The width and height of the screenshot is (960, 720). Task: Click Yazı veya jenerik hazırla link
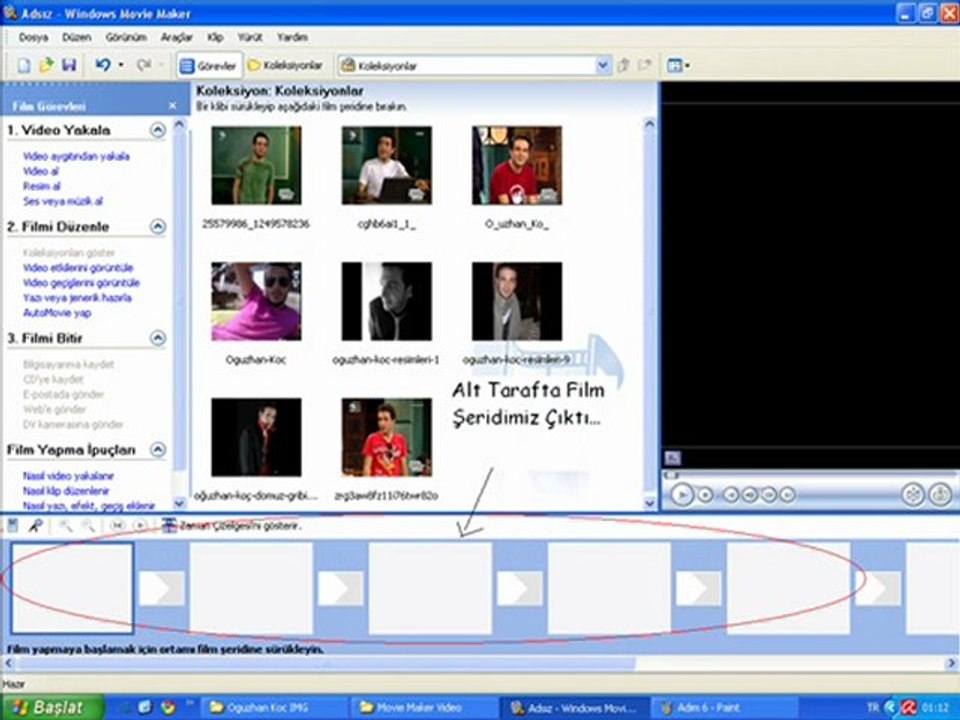(77, 298)
